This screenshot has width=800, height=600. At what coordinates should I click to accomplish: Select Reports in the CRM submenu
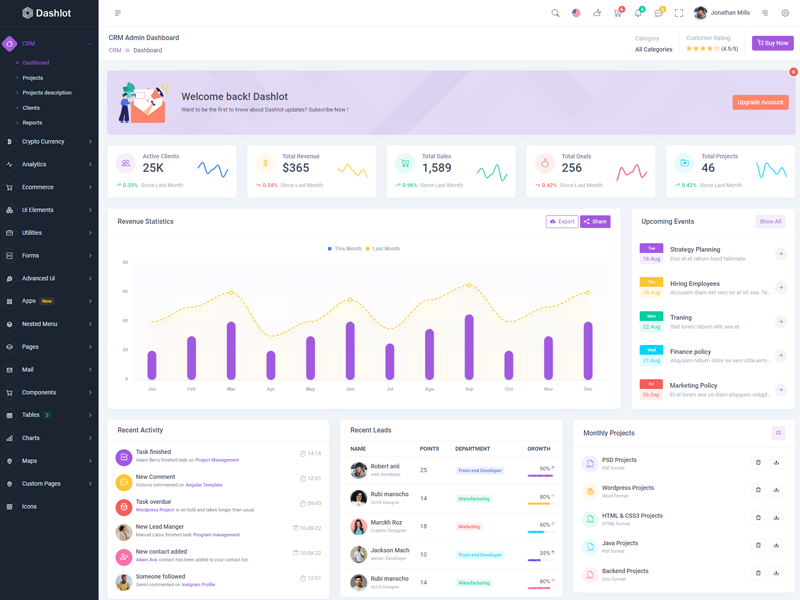tap(32, 123)
